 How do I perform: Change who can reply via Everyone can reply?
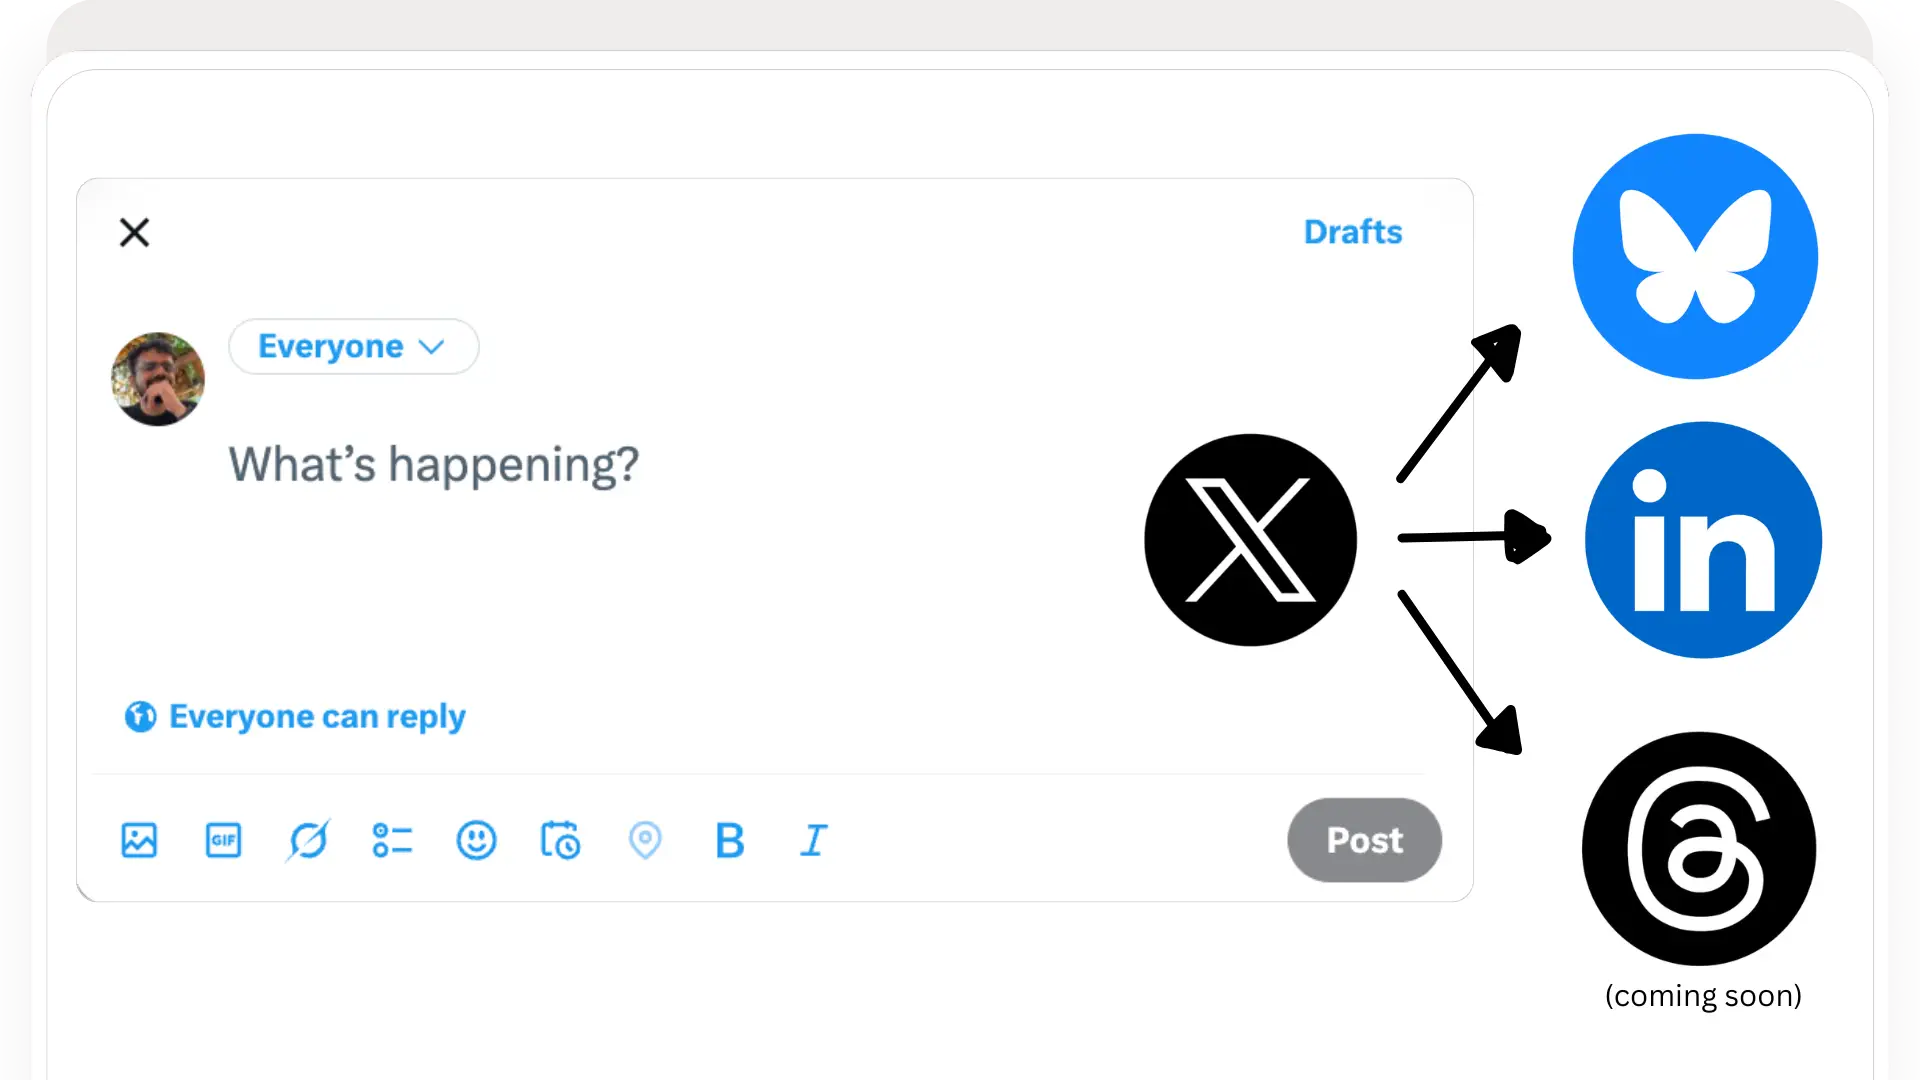pos(295,716)
